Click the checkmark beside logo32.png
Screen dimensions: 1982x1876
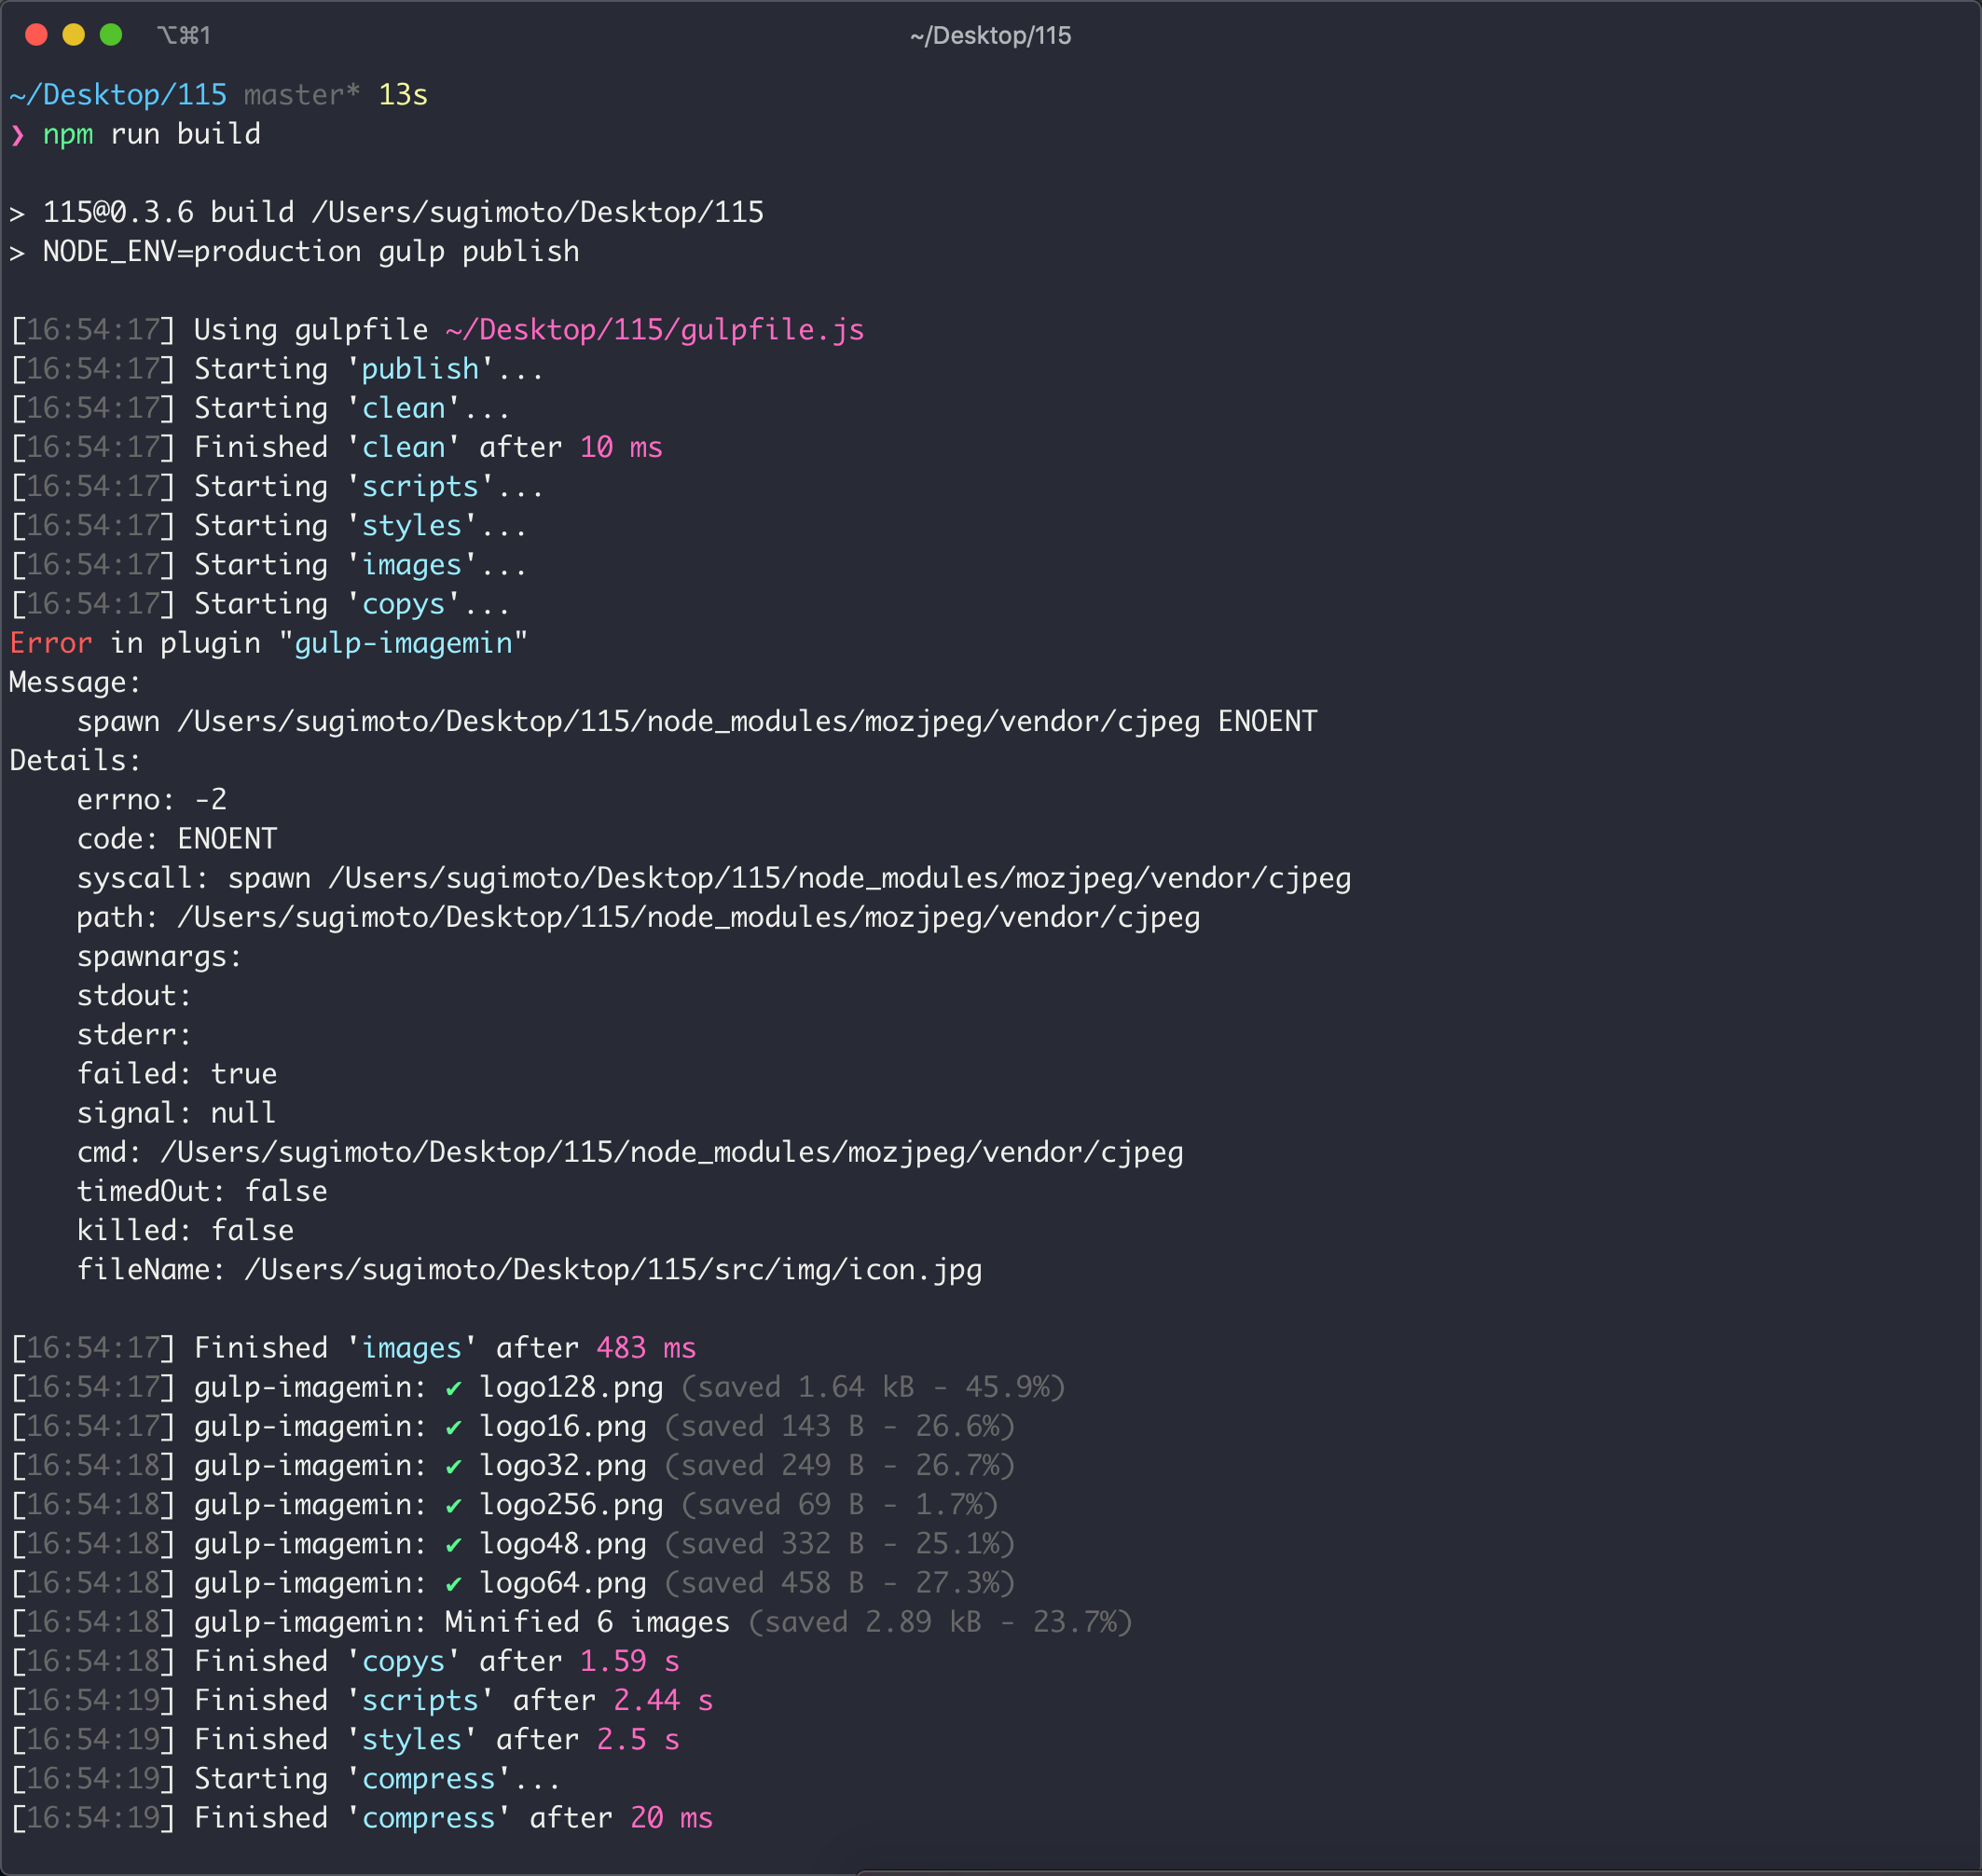click(455, 1465)
